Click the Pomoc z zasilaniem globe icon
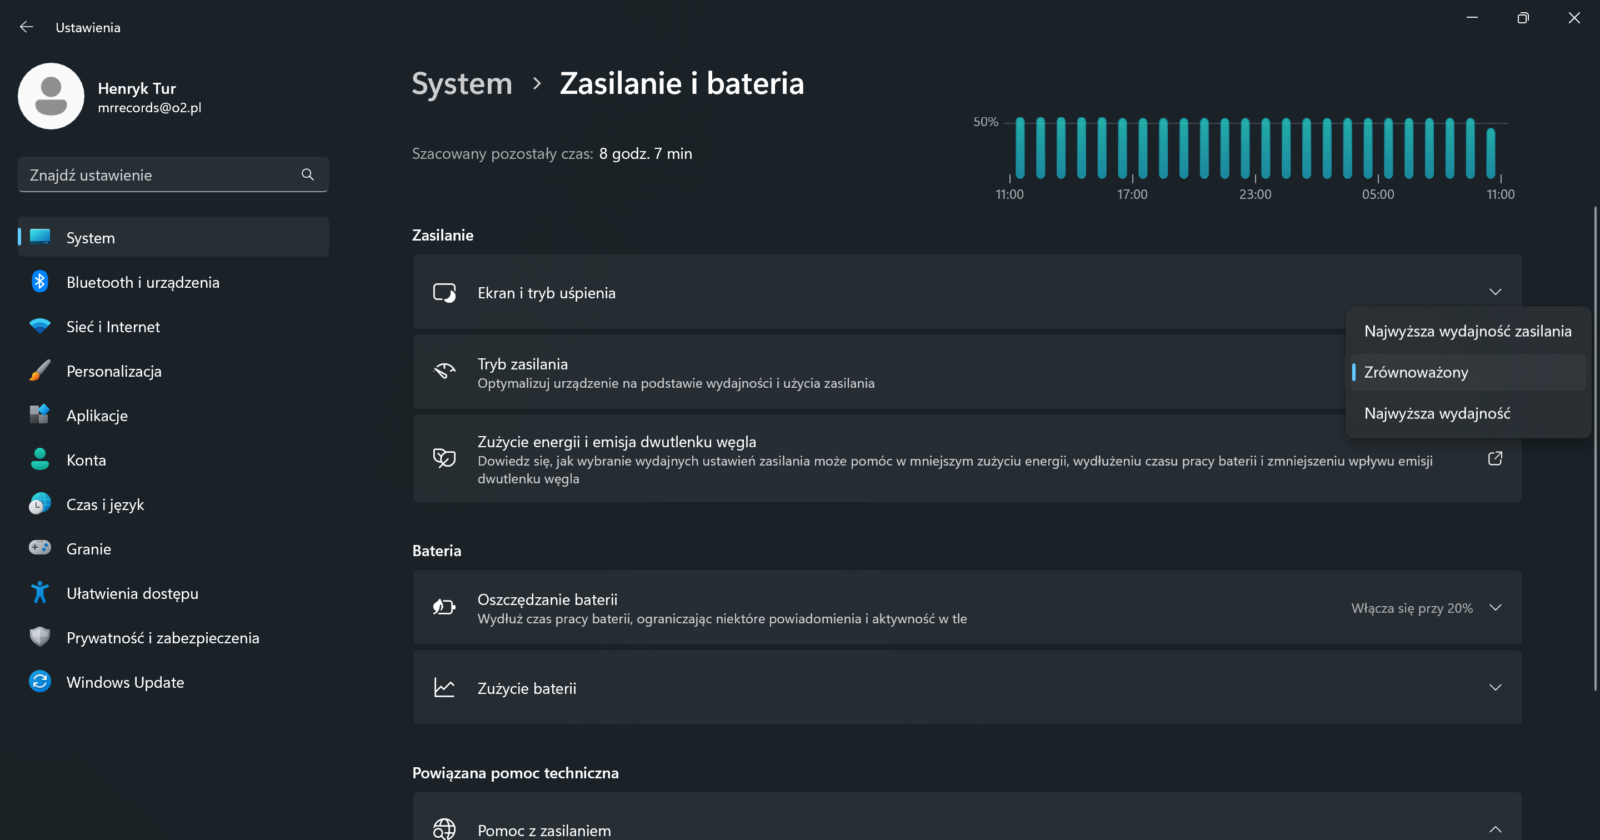Image resolution: width=1600 pixels, height=840 pixels. pyautogui.click(x=445, y=829)
